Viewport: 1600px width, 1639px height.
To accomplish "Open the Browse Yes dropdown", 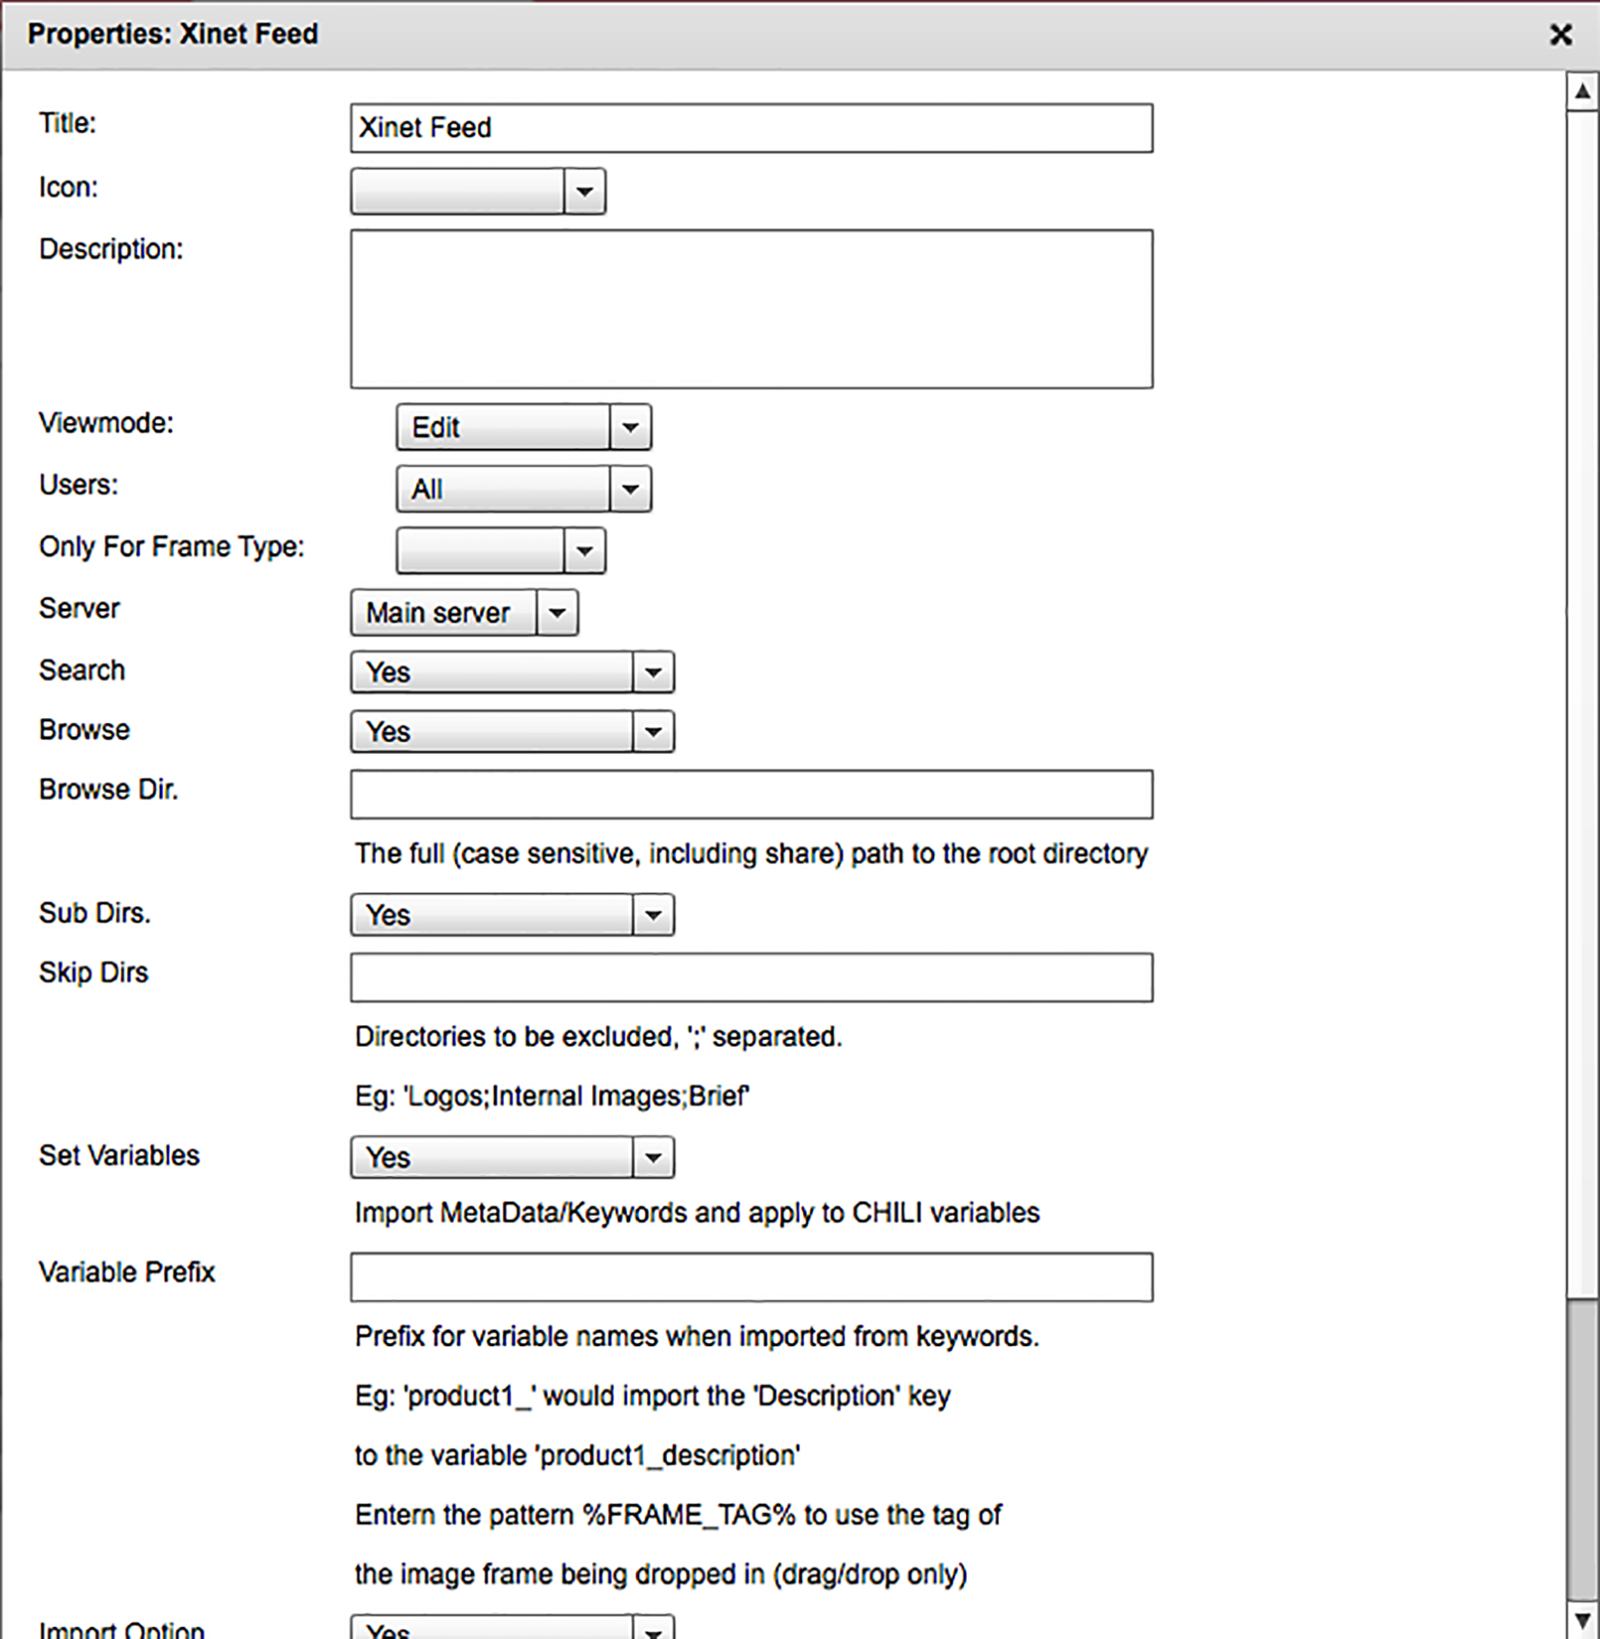I will tap(512, 732).
